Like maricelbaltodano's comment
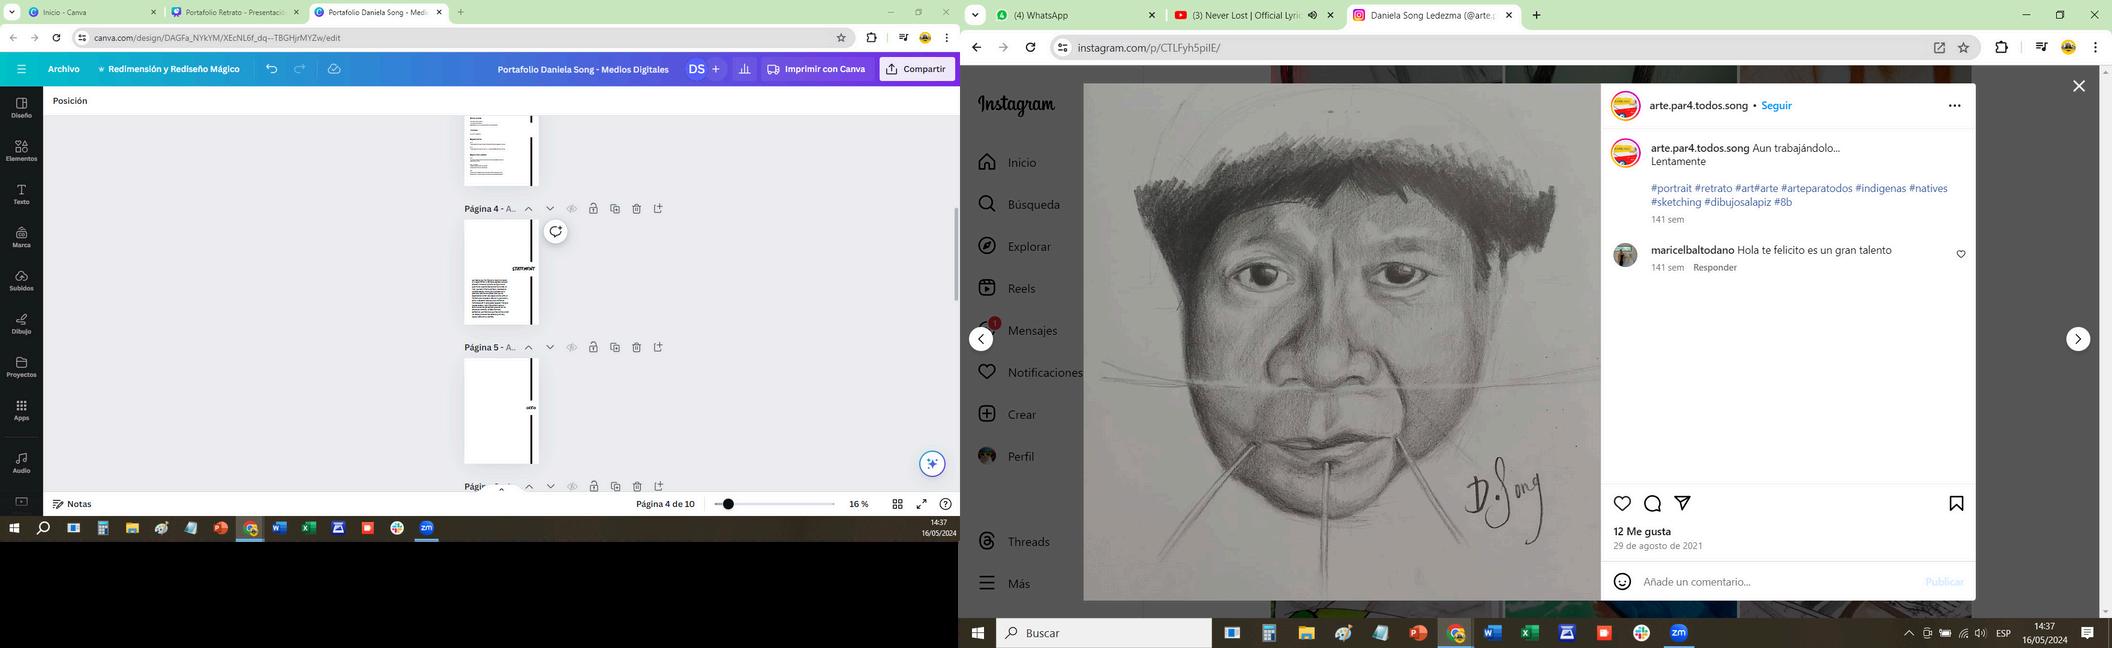This screenshot has height=648, width=2112. coord(1960,254)
